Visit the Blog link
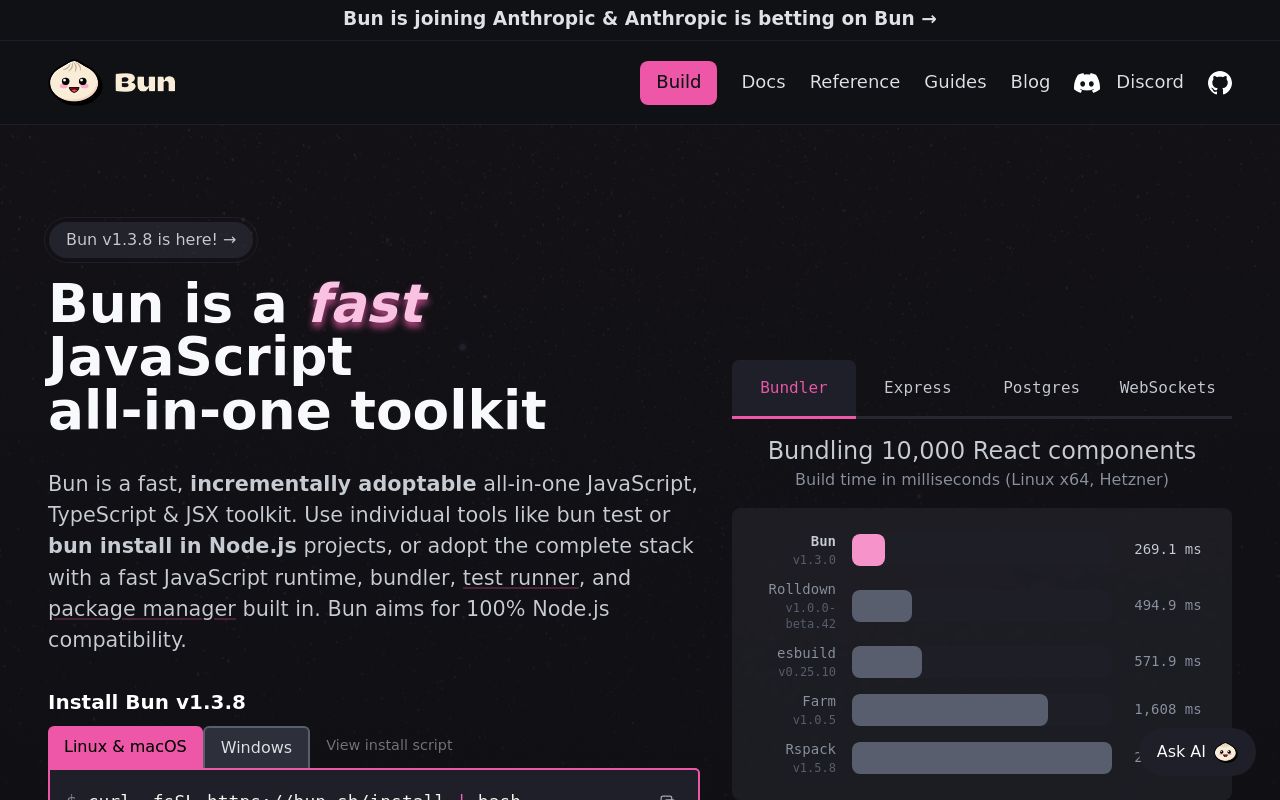This screenshot has height=800, width=1280. (x=1029, y=82)
